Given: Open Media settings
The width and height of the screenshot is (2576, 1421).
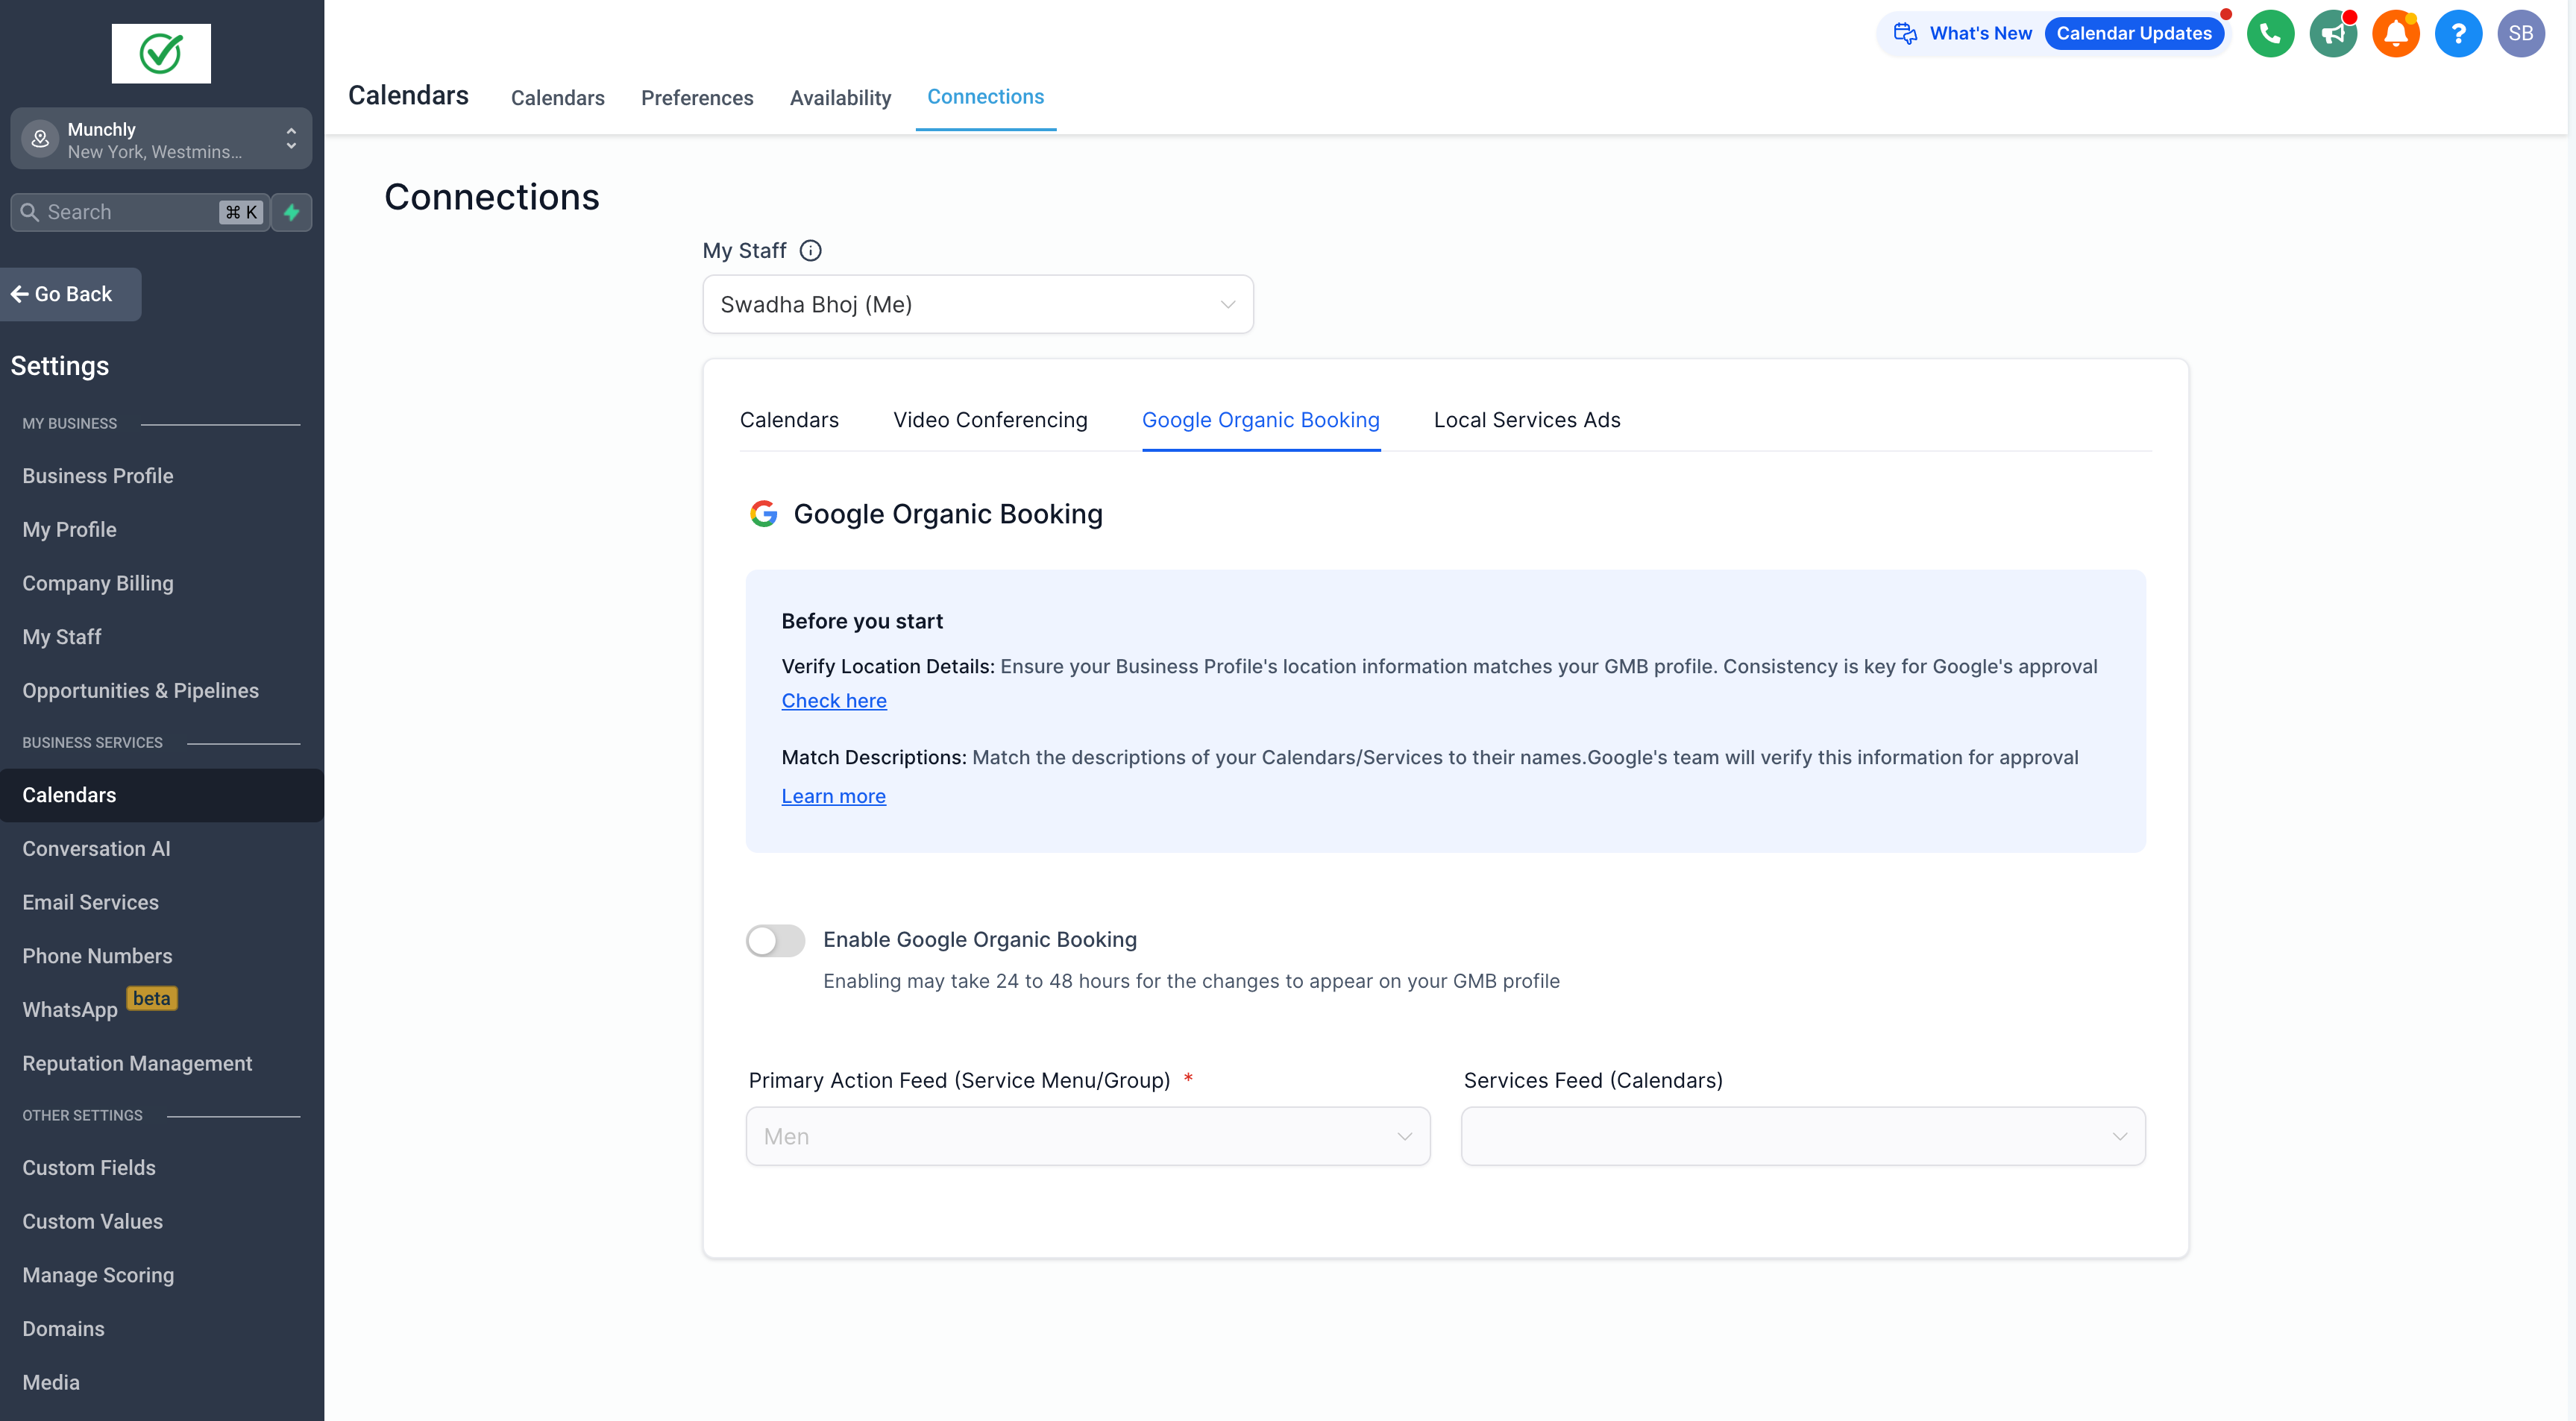Looking at the screenshot, I should tap(51, 1383).
